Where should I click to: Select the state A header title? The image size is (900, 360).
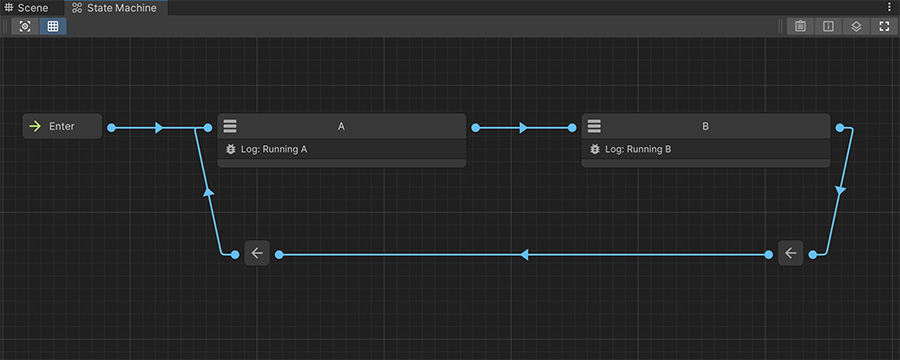tap(342, 126)
